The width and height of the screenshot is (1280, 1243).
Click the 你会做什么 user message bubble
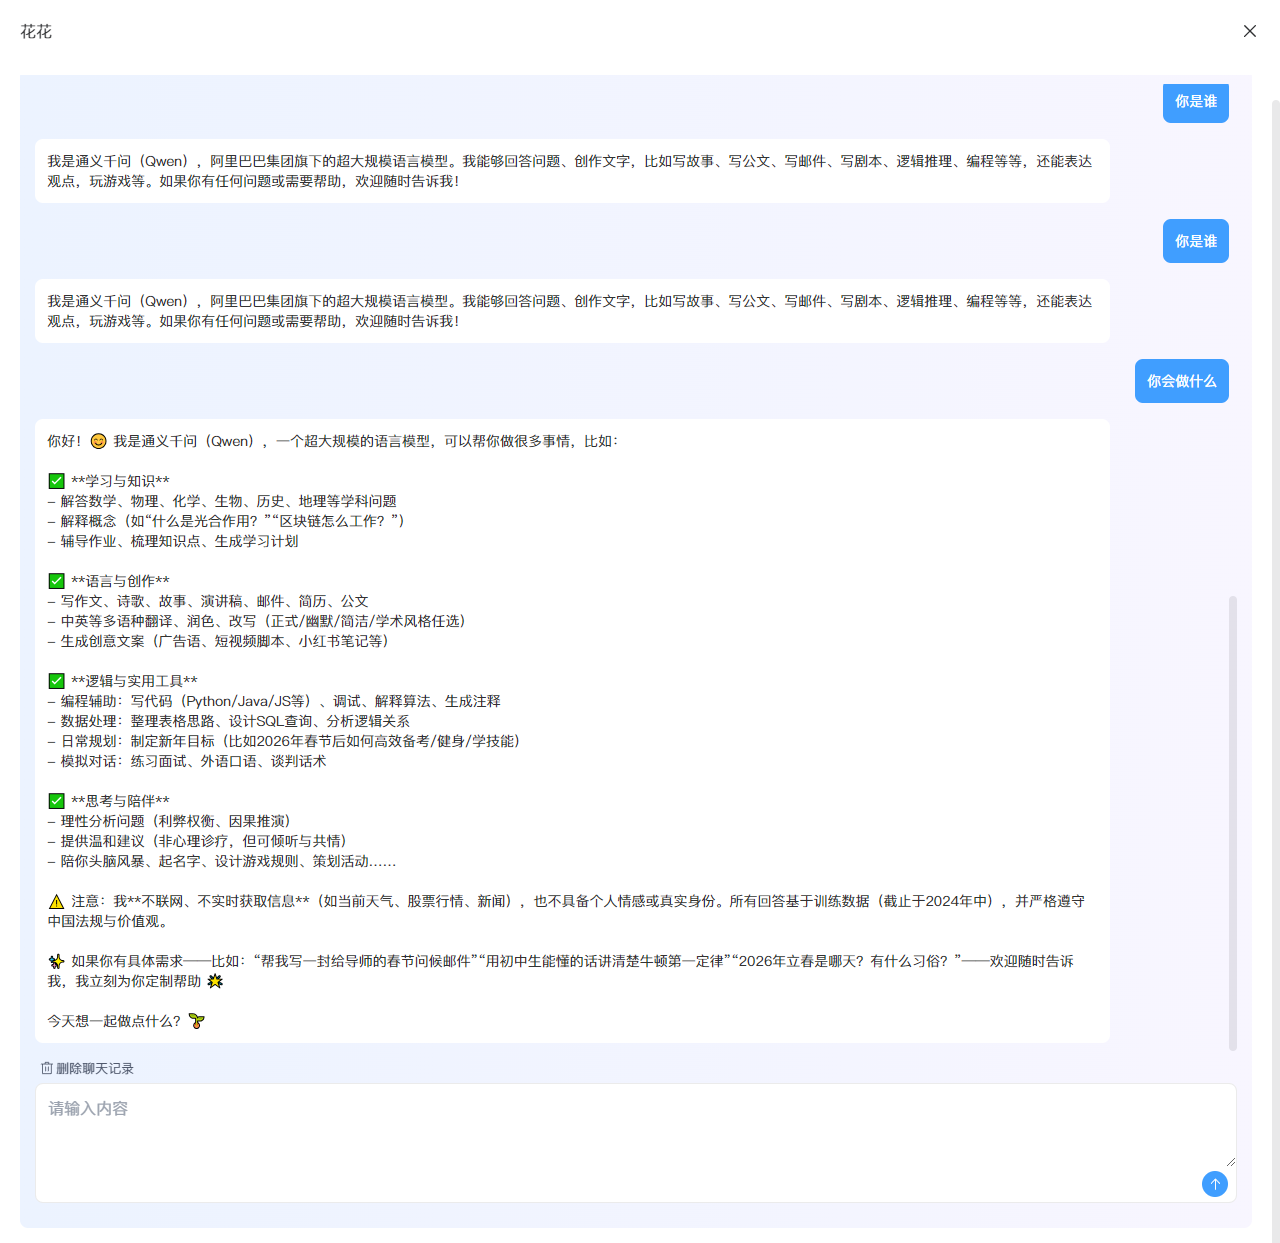1182,381
